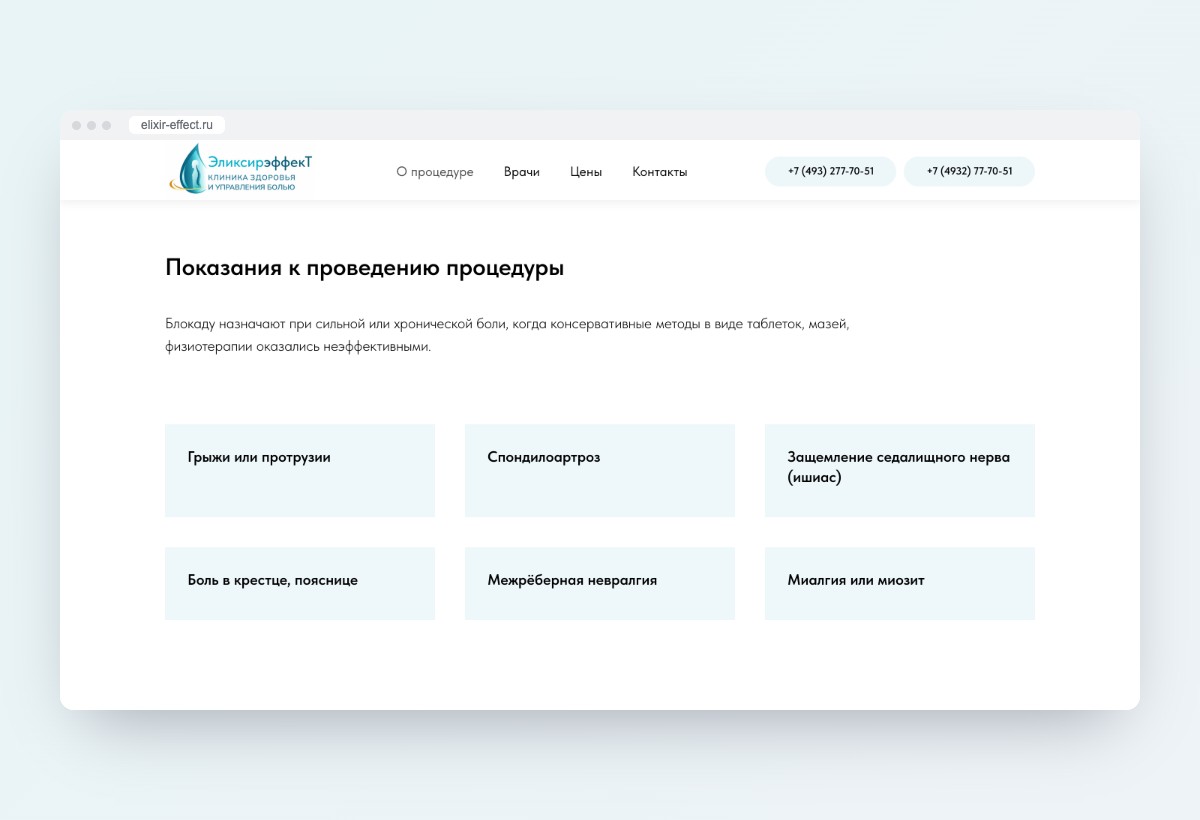Click the Межрёберная невралгия card
The image size is (1200, 820).
(x=600, y=583)
